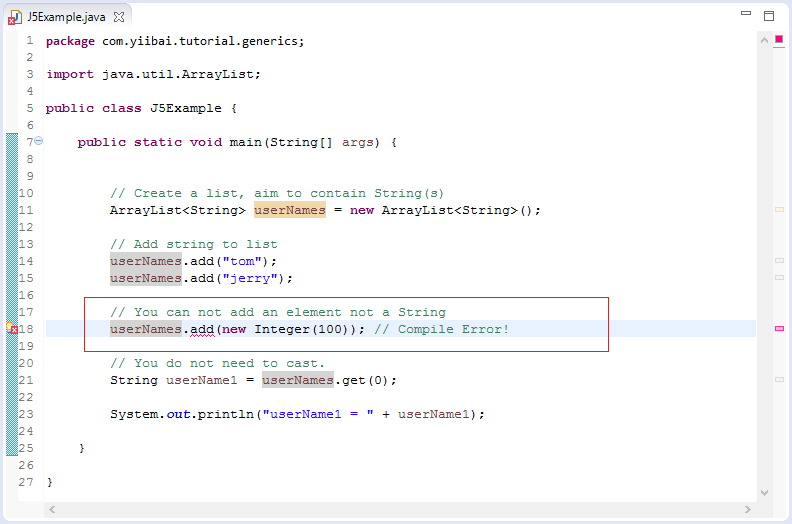Click com.yiibai.tutorial.generics package name
The width and height of the screenshot is (792, 524).
point(200,41)
